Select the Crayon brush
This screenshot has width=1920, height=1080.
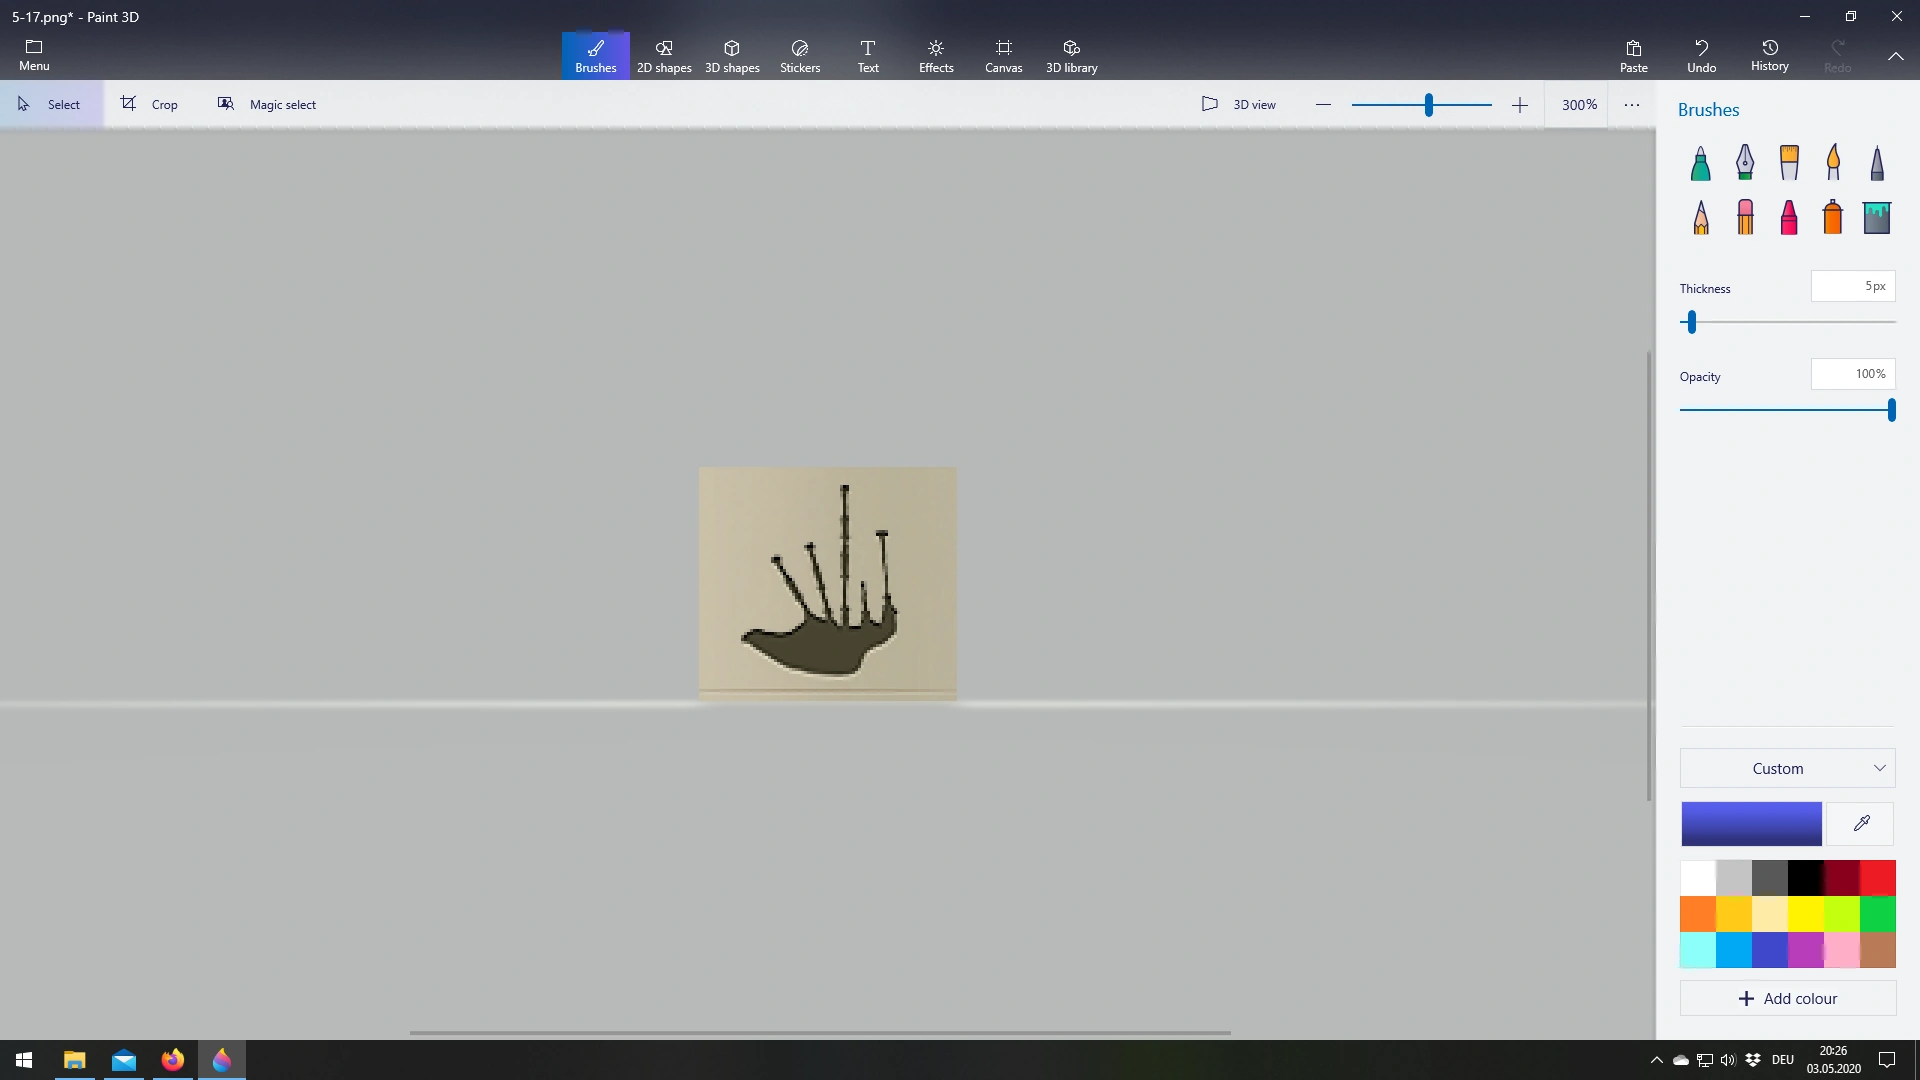pyautogui.click(x=1789, y=217)
